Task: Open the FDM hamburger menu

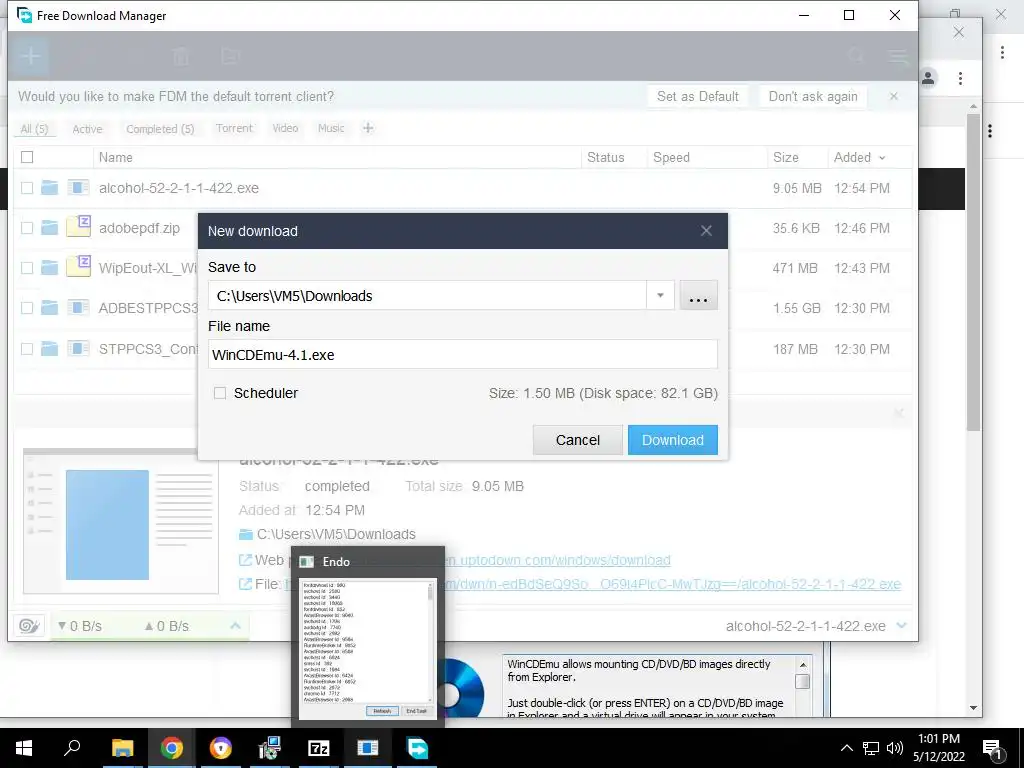Action: coord(899,57)
